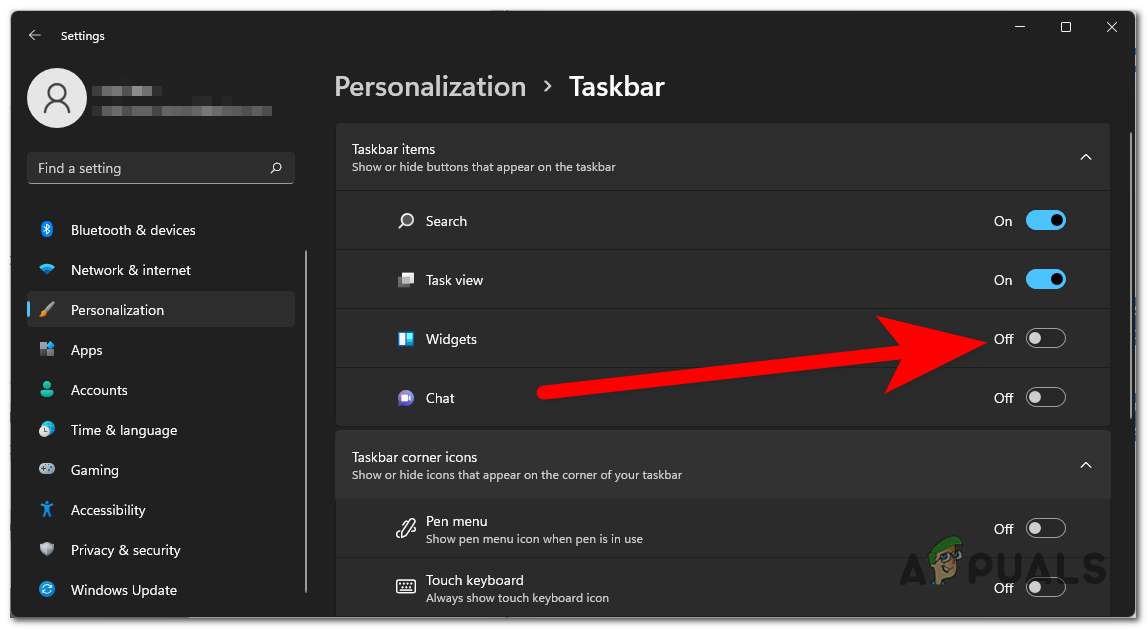Click the back arrow in Settings header
The height and width of the screenshot is (629, 1147).
point(35,35)
